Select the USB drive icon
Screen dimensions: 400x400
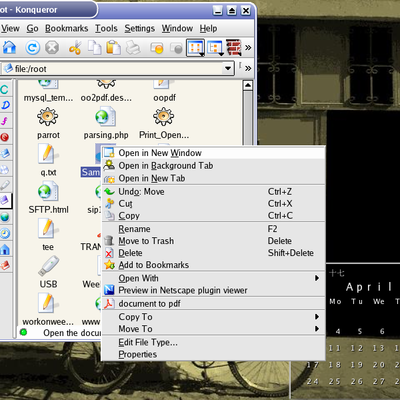pyautogui.click(x=48, y=266)
